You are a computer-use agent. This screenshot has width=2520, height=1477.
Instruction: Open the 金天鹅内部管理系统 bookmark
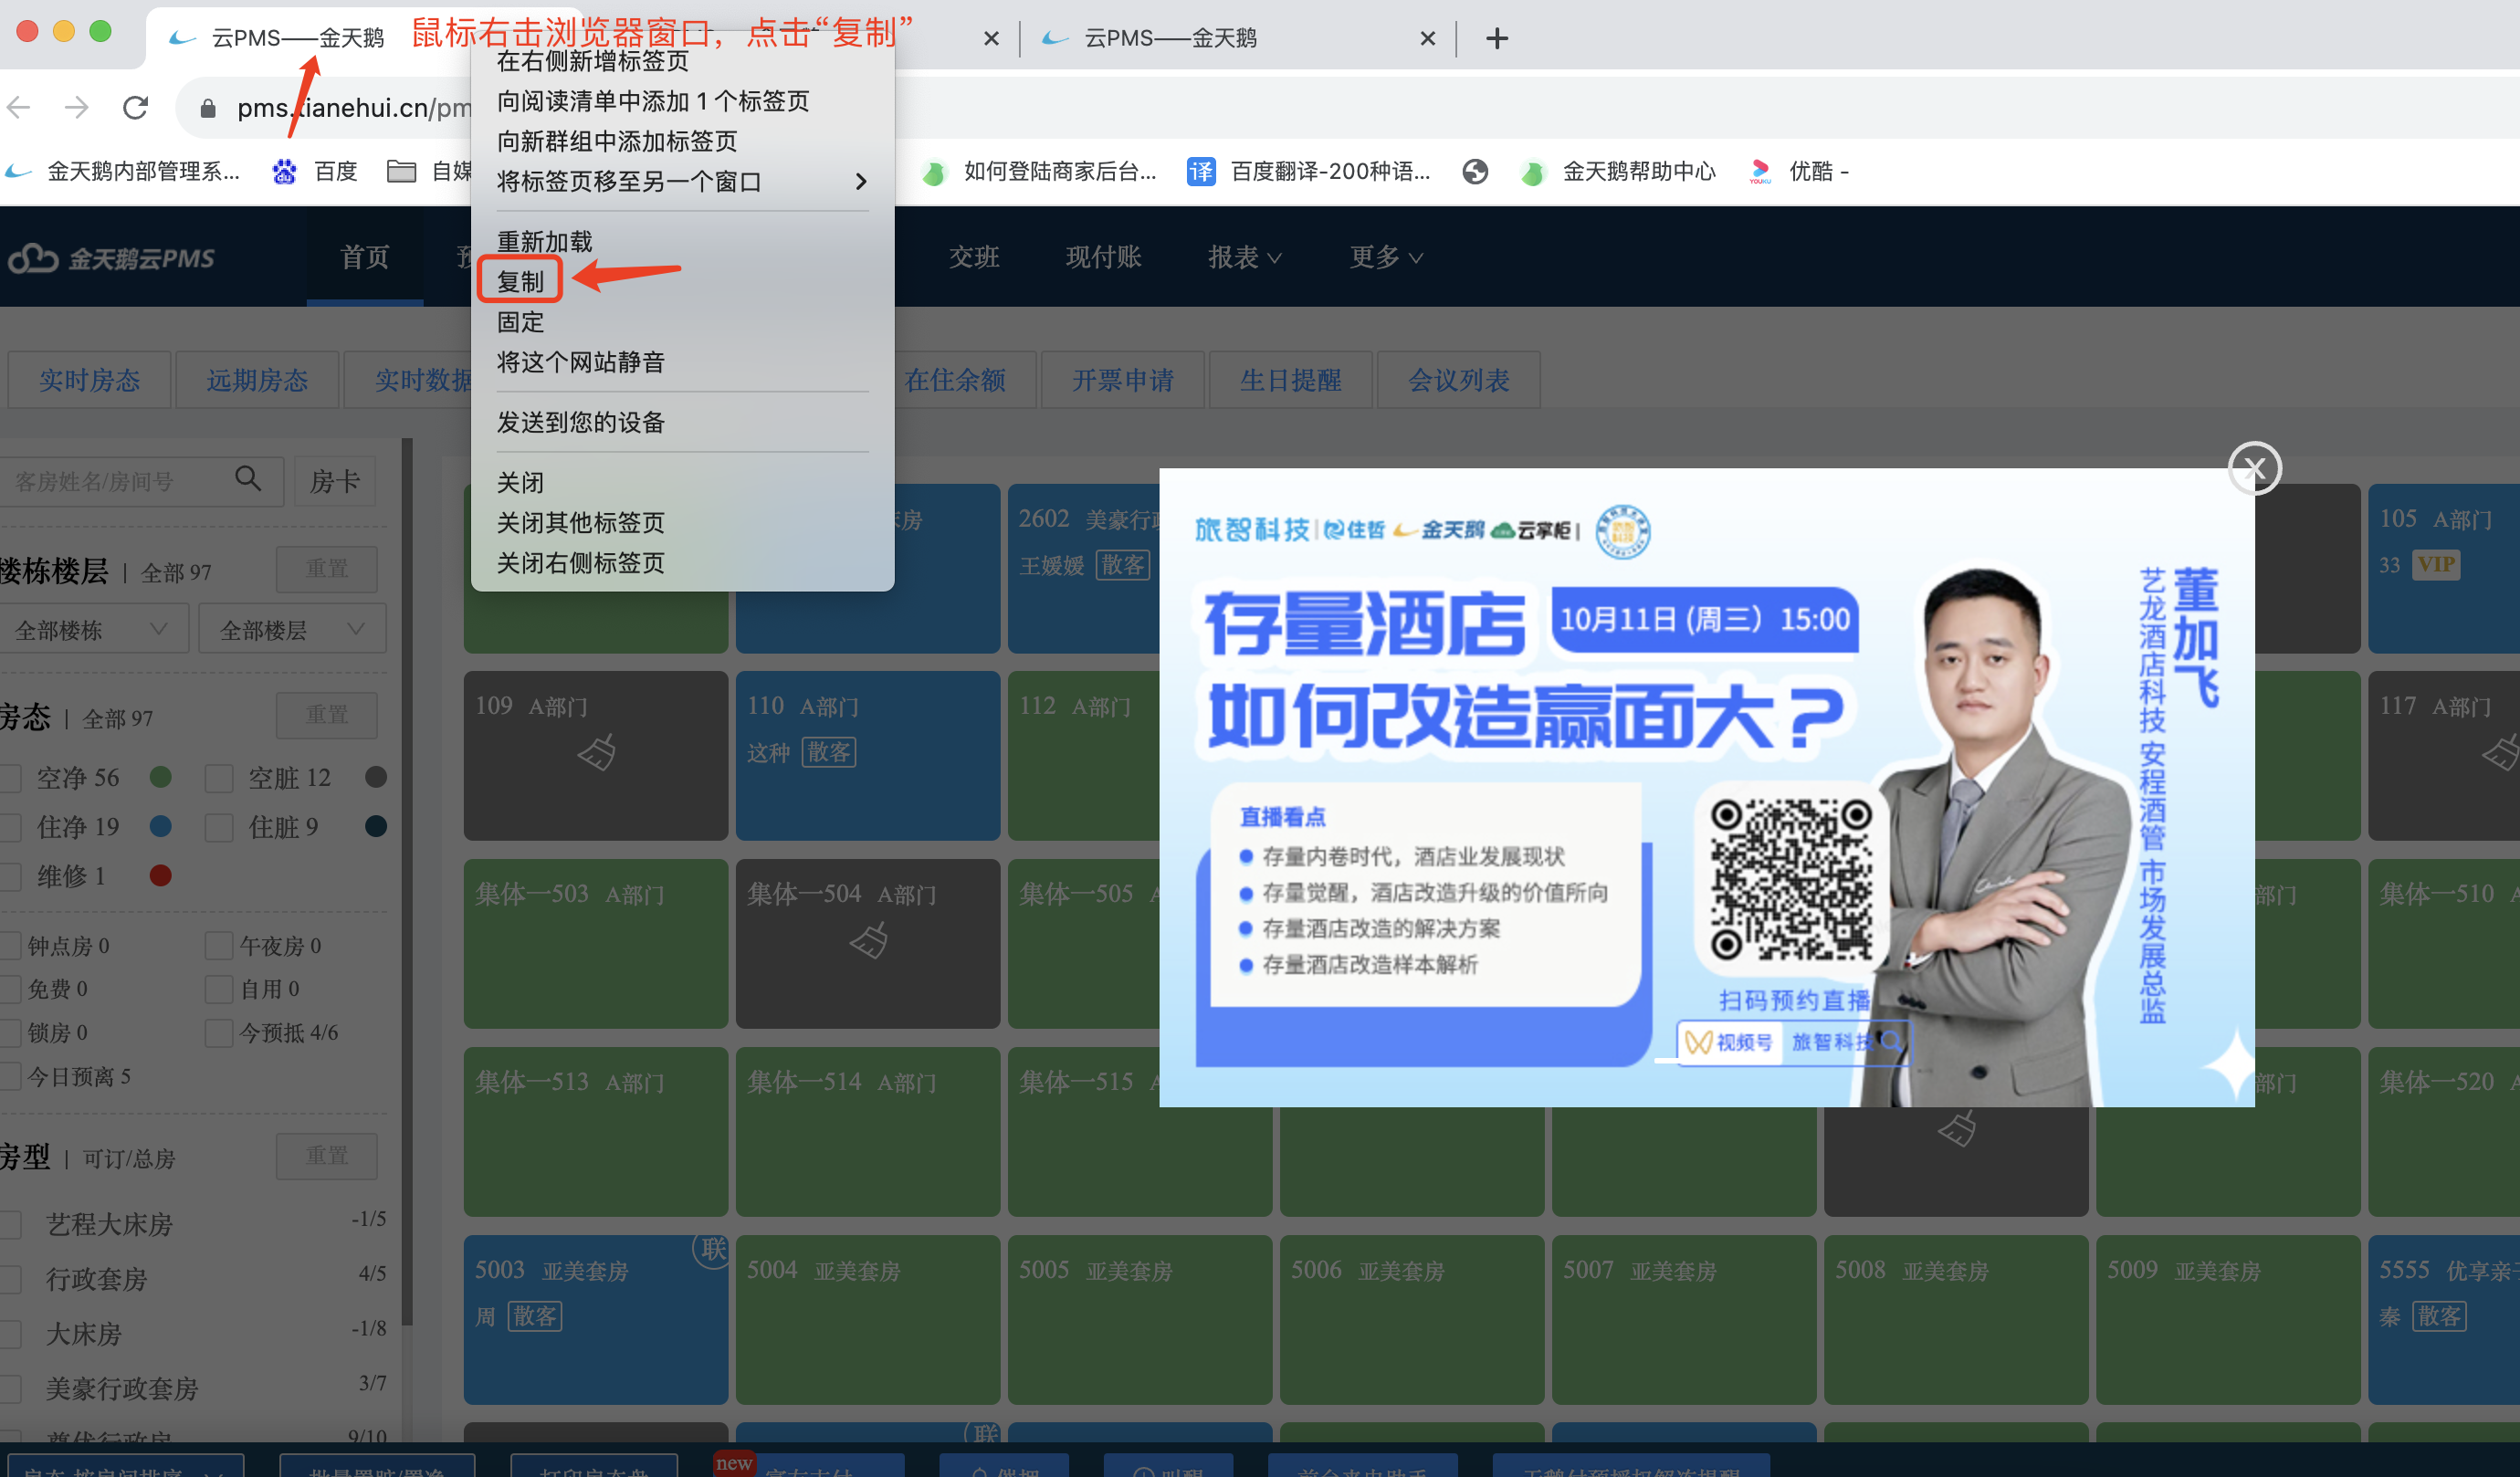122,171
